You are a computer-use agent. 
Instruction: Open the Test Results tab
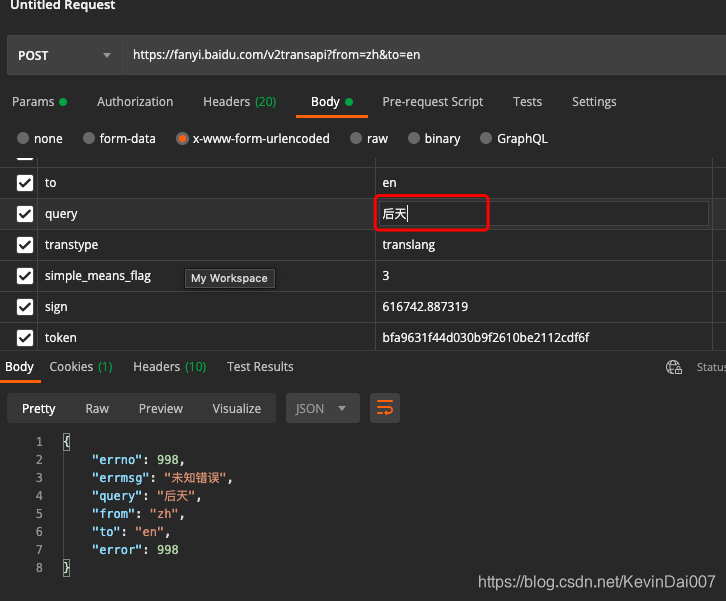point(260,367)
